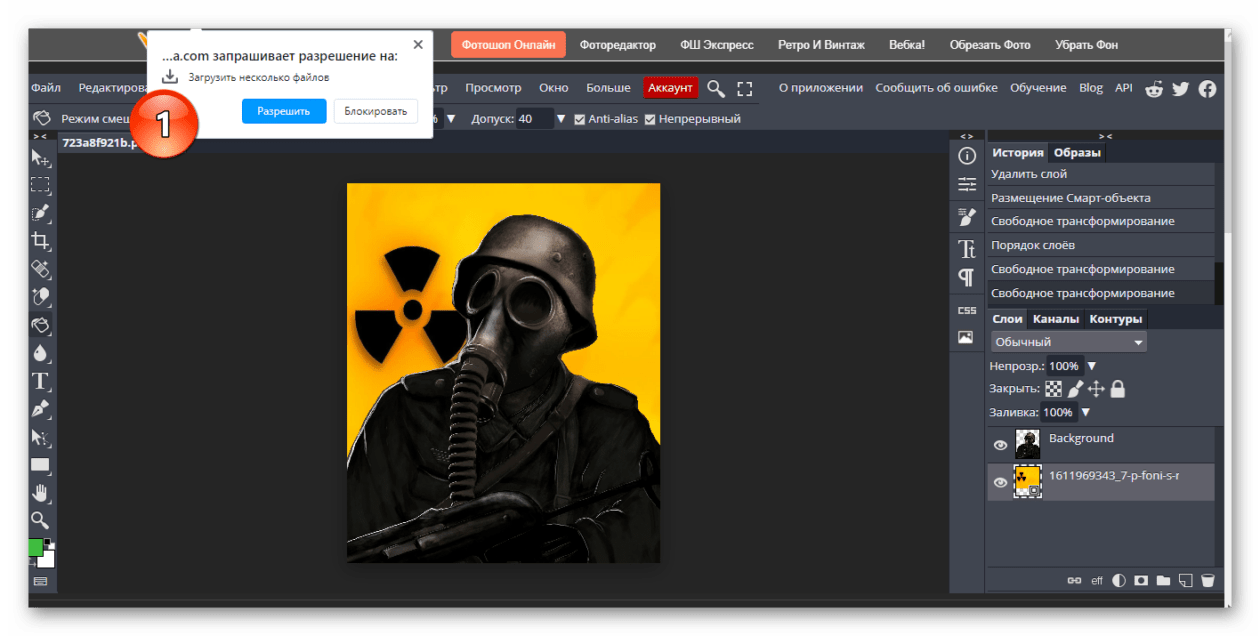Create a new folder in layers
This screenshot has width=1260, height=636.
1163,580
